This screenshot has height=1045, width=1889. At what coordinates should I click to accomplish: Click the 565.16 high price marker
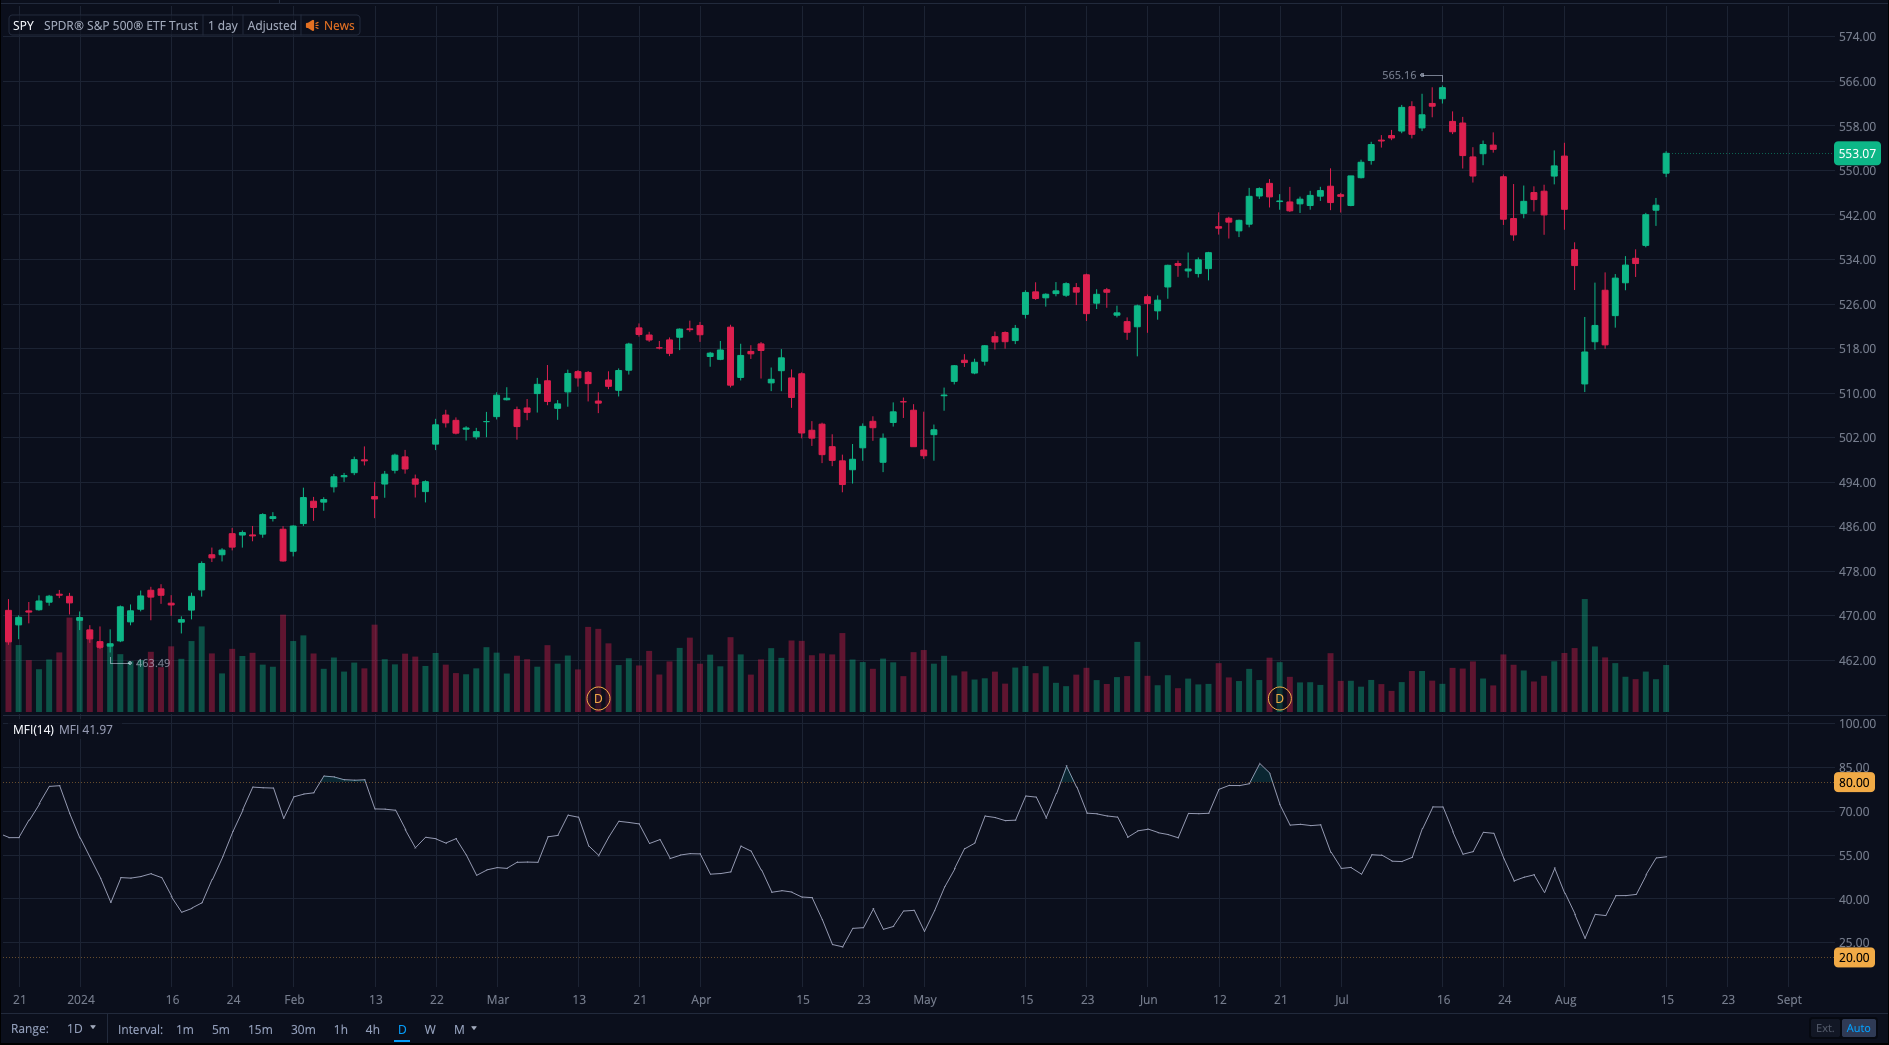tap(1399, 75)
